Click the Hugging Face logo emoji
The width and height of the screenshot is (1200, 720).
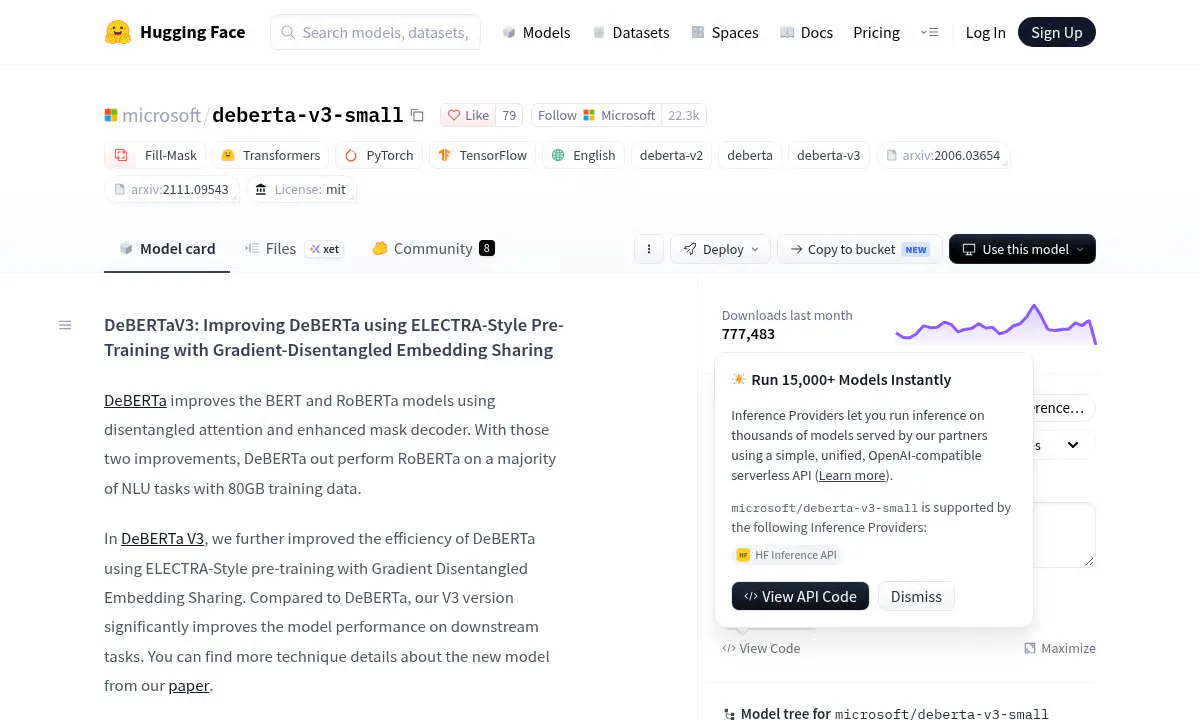click(x=118, y=32)
